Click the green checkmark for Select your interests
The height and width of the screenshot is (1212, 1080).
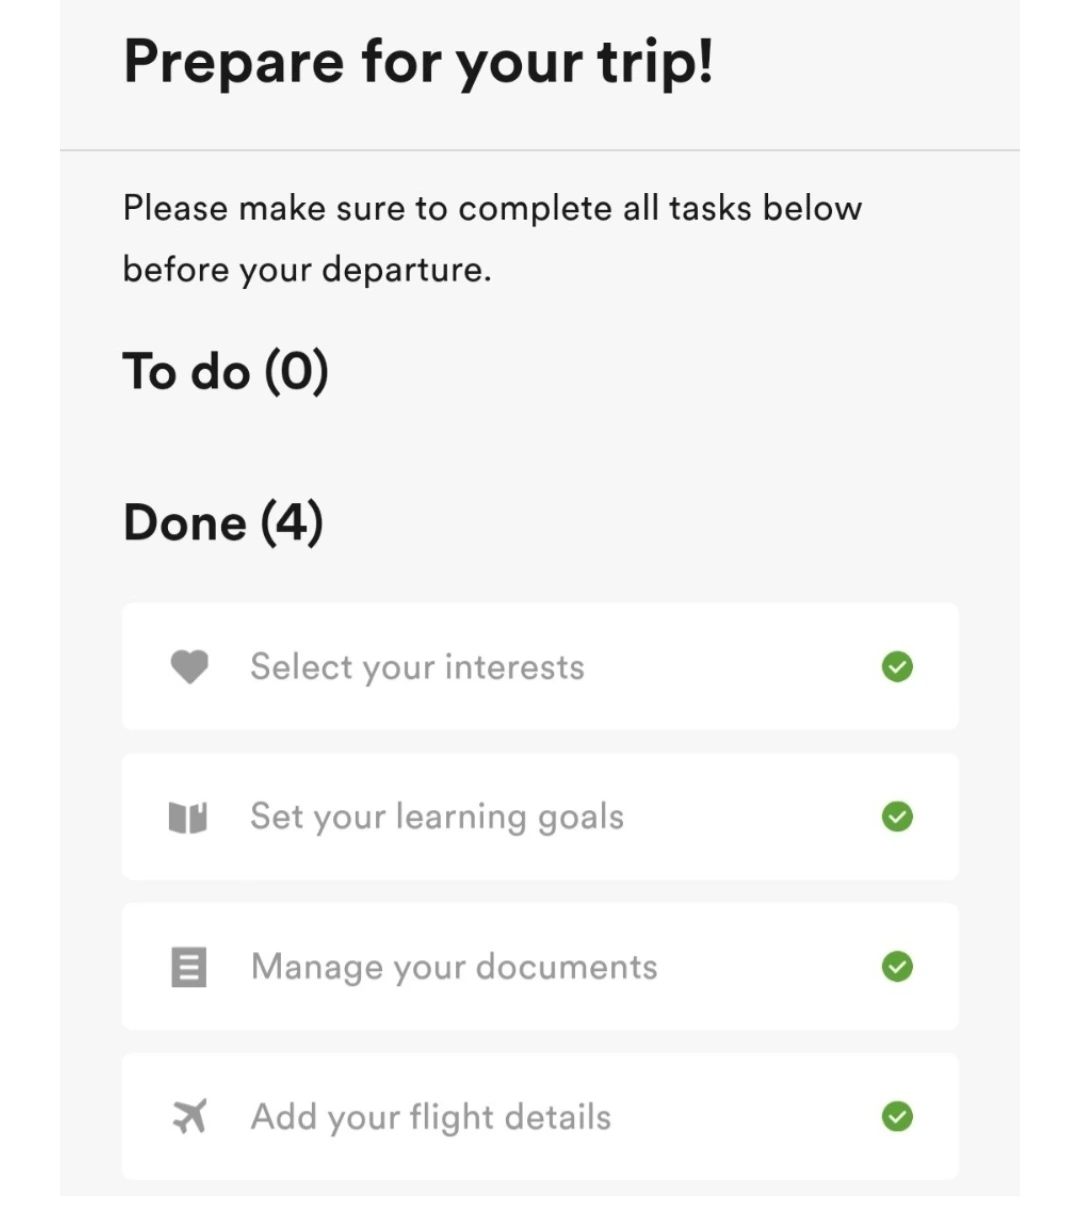click(x=897, y=667)
